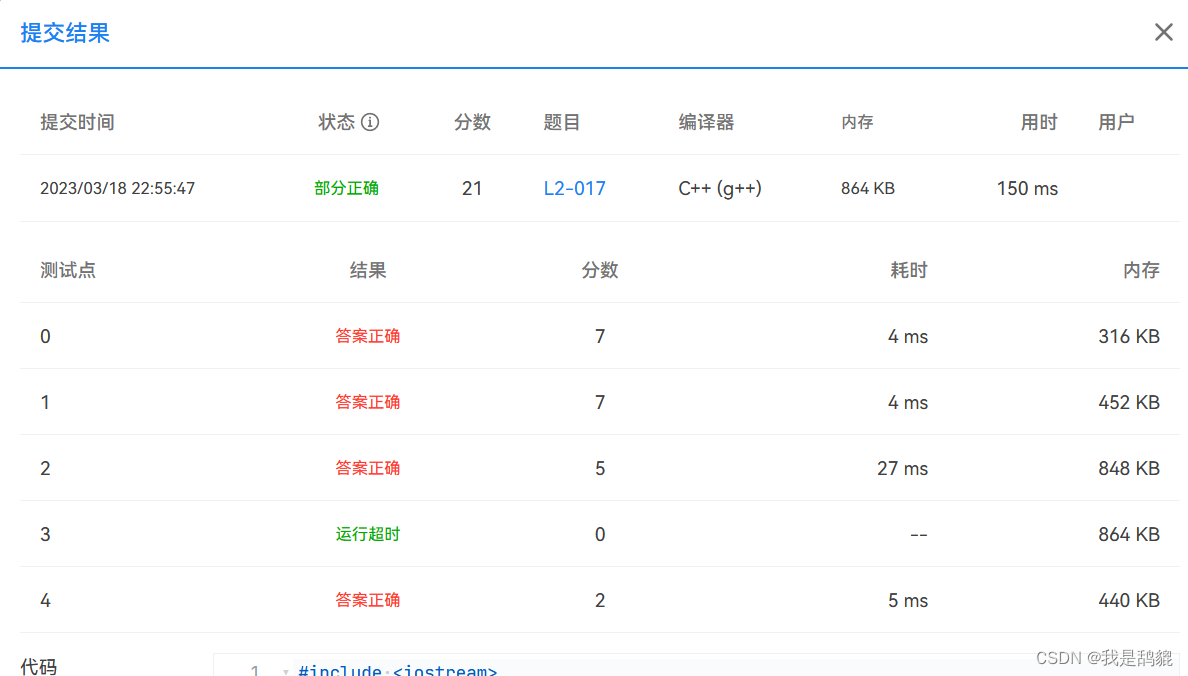Select the 提交时间 column header

(x=75, y=121)
